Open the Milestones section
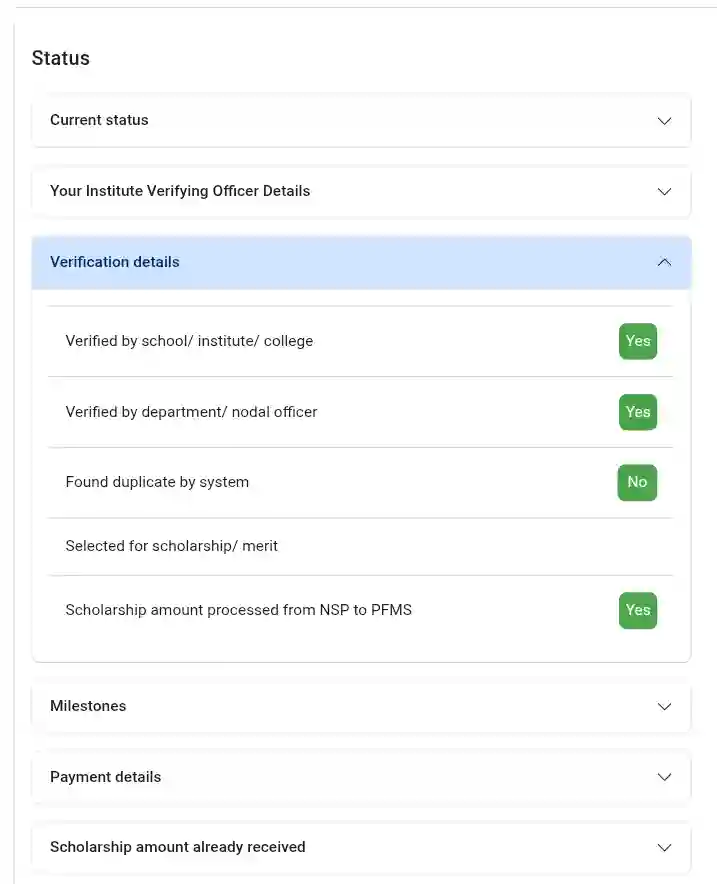717x884 pixels. coord(361,706)
